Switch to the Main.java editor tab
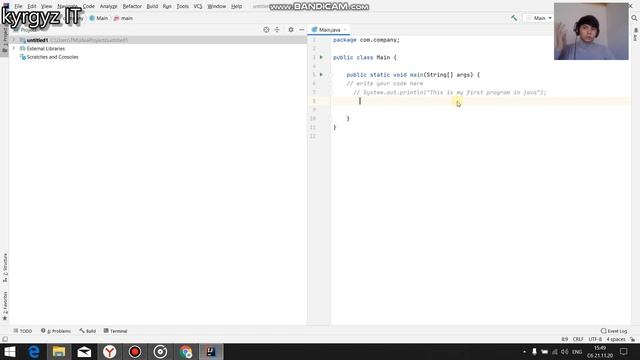 tap(329, 30)
